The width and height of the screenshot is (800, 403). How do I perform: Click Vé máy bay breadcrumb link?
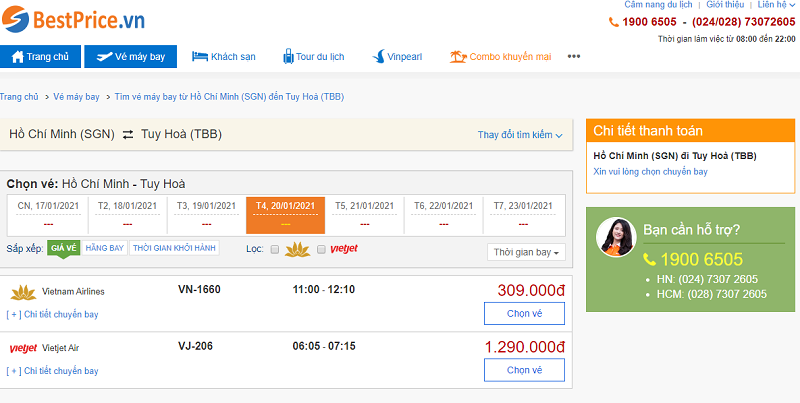click(77, 97)
